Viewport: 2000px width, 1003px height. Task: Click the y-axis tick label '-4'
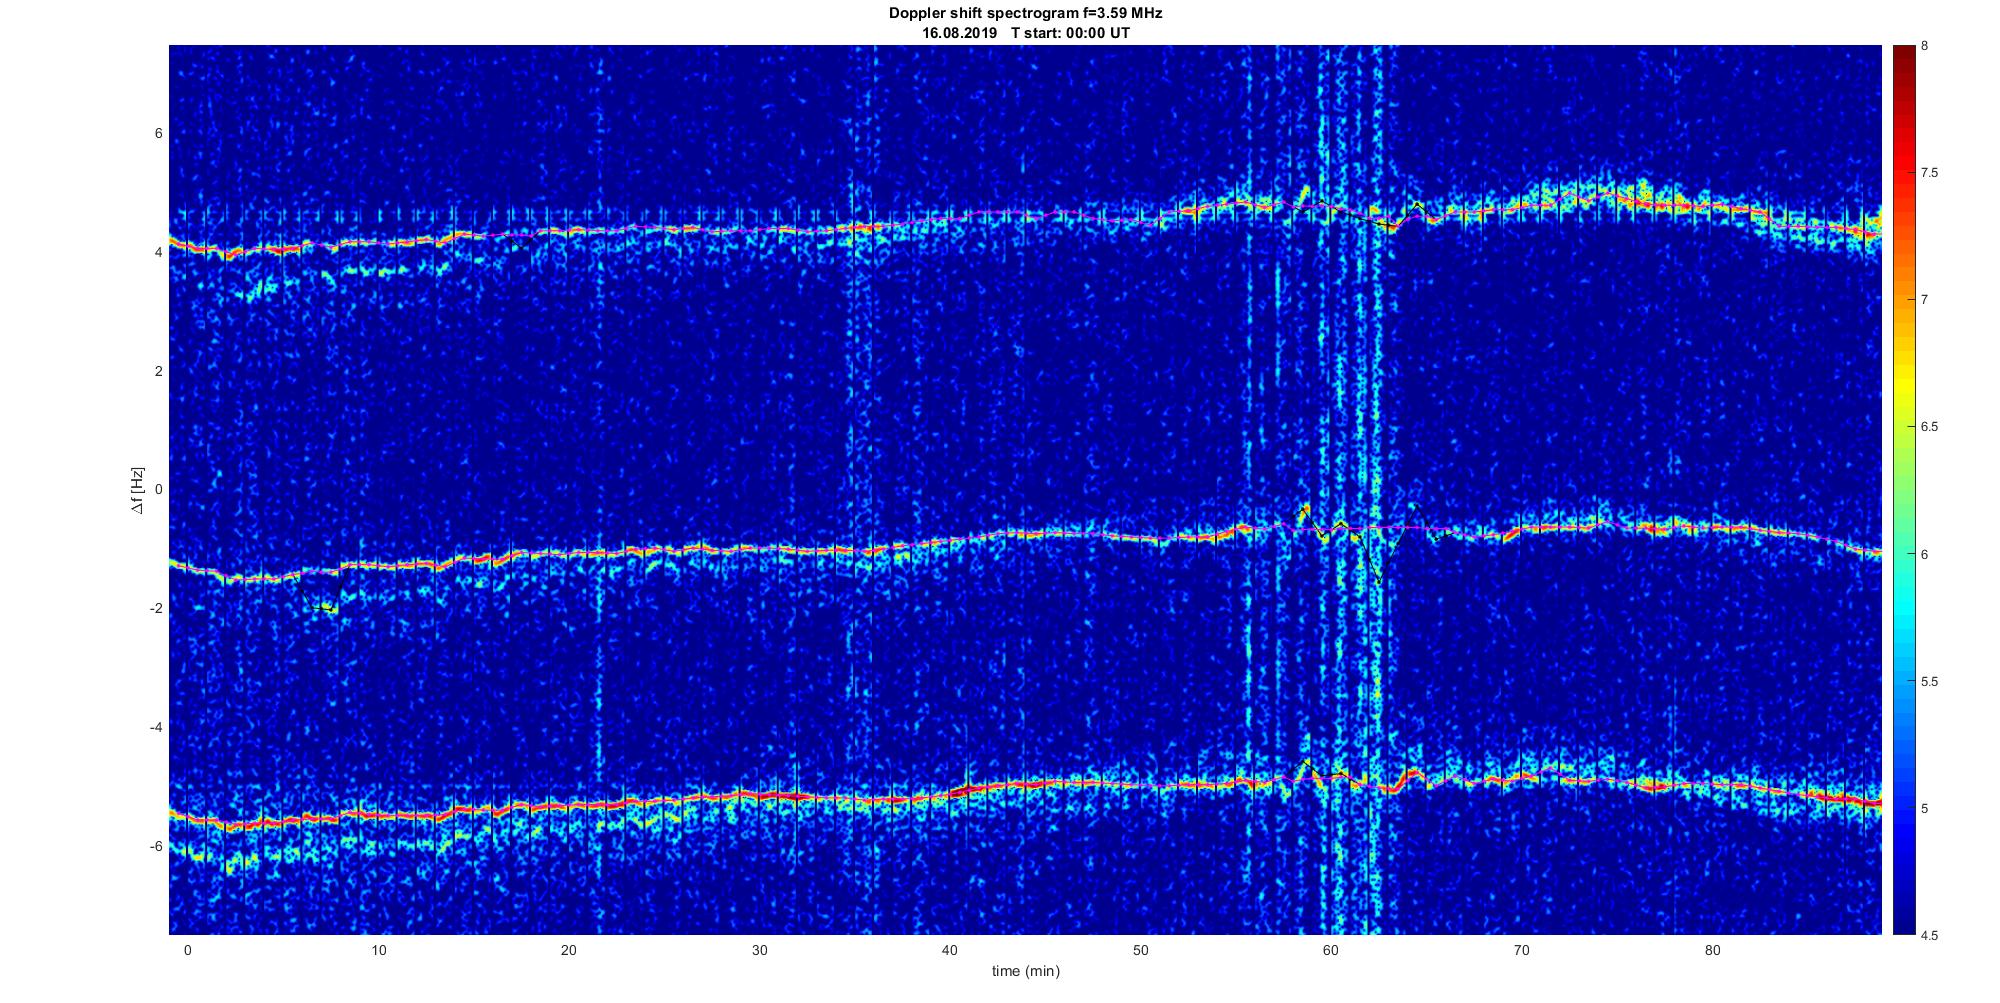click(x=156, y=727)
